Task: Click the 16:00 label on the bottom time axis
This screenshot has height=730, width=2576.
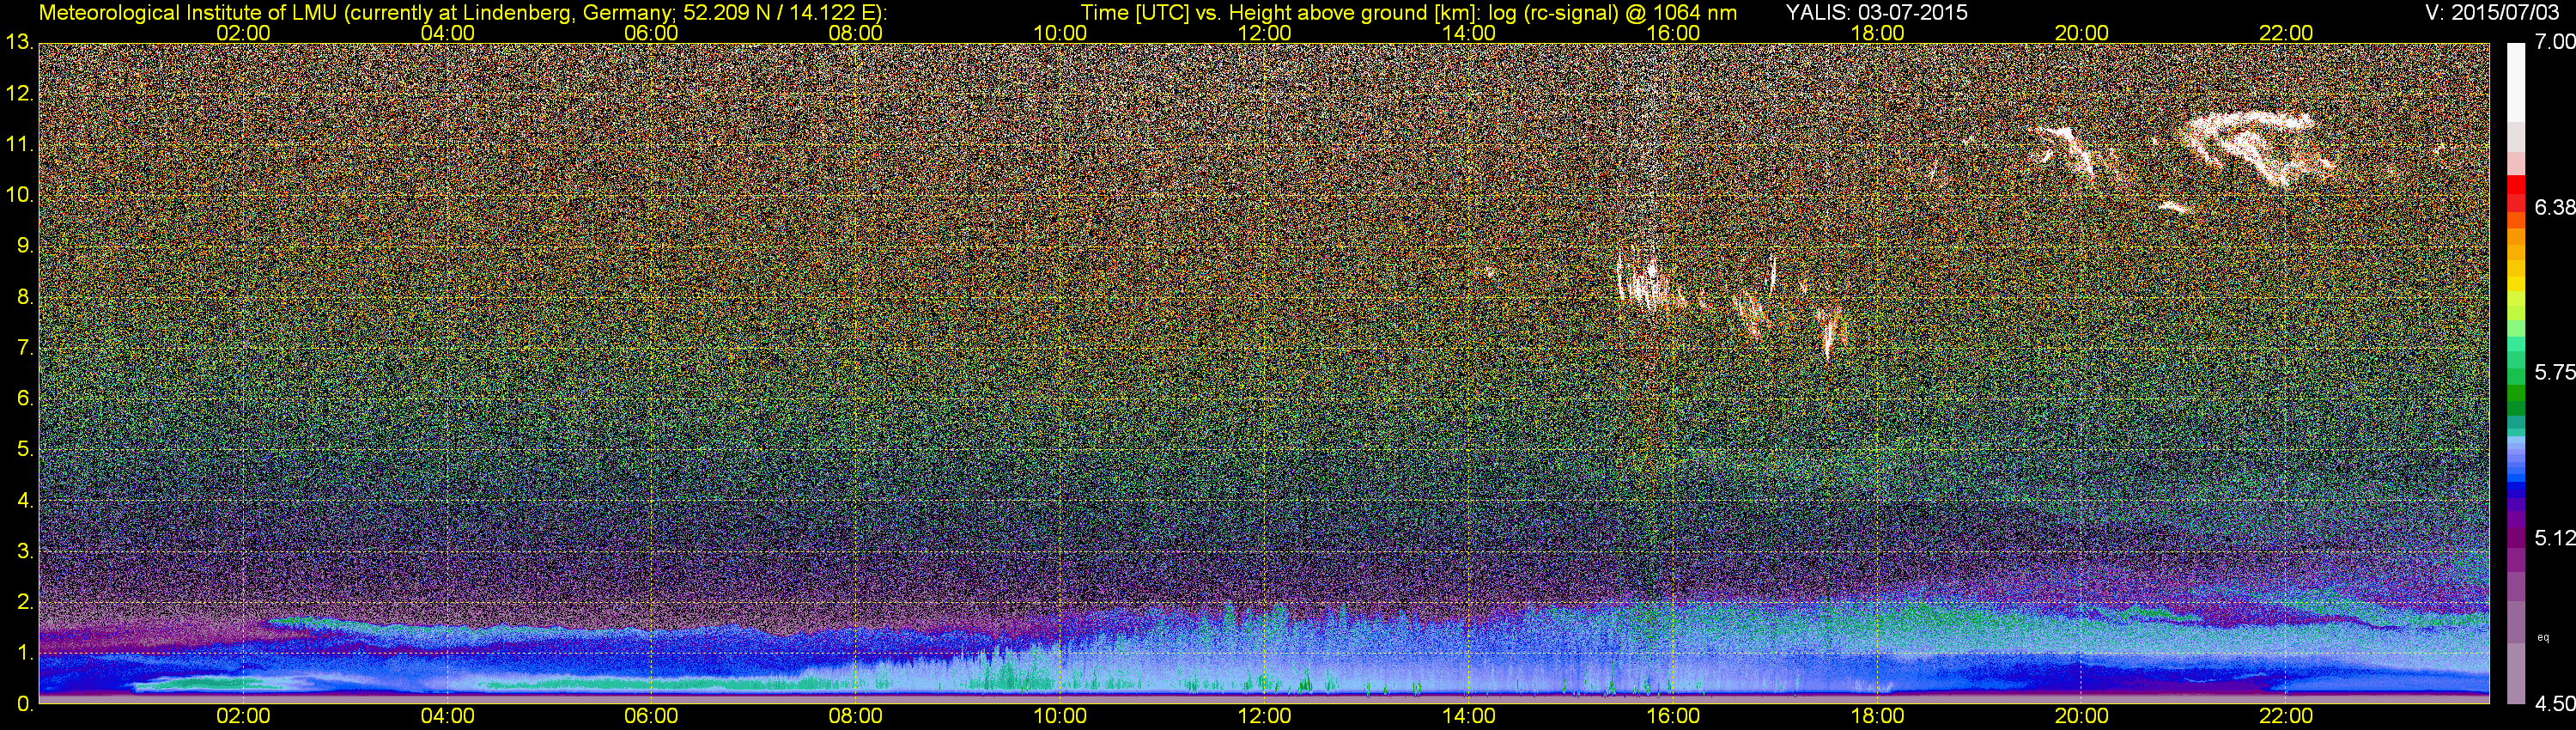Action: click(x=1673, y=716)
